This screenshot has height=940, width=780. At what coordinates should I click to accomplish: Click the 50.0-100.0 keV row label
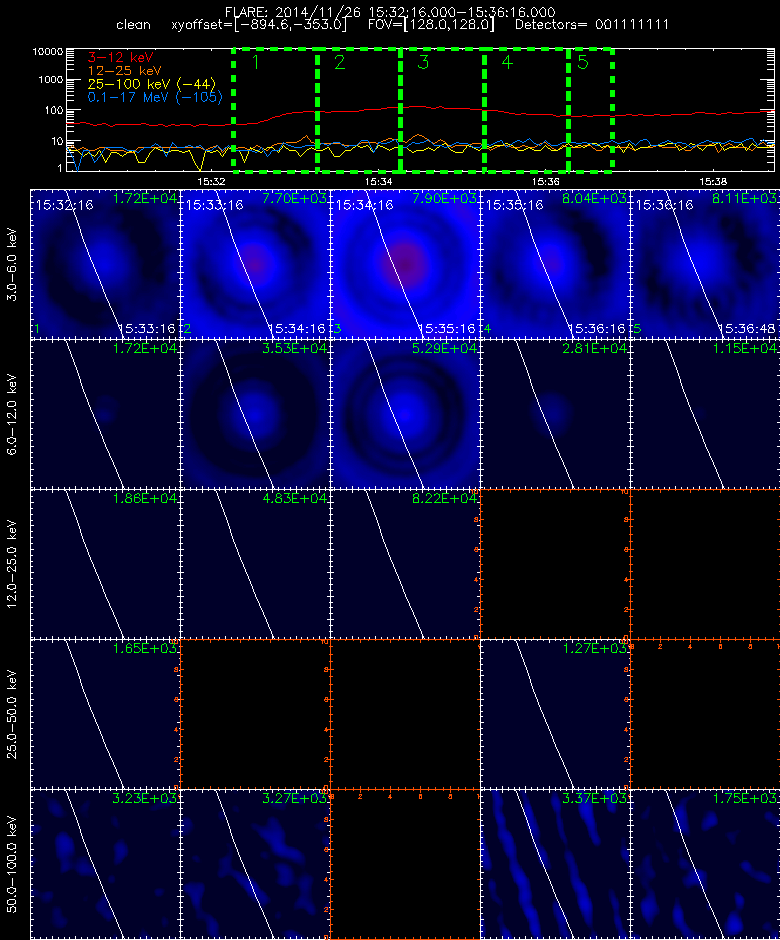13,864
